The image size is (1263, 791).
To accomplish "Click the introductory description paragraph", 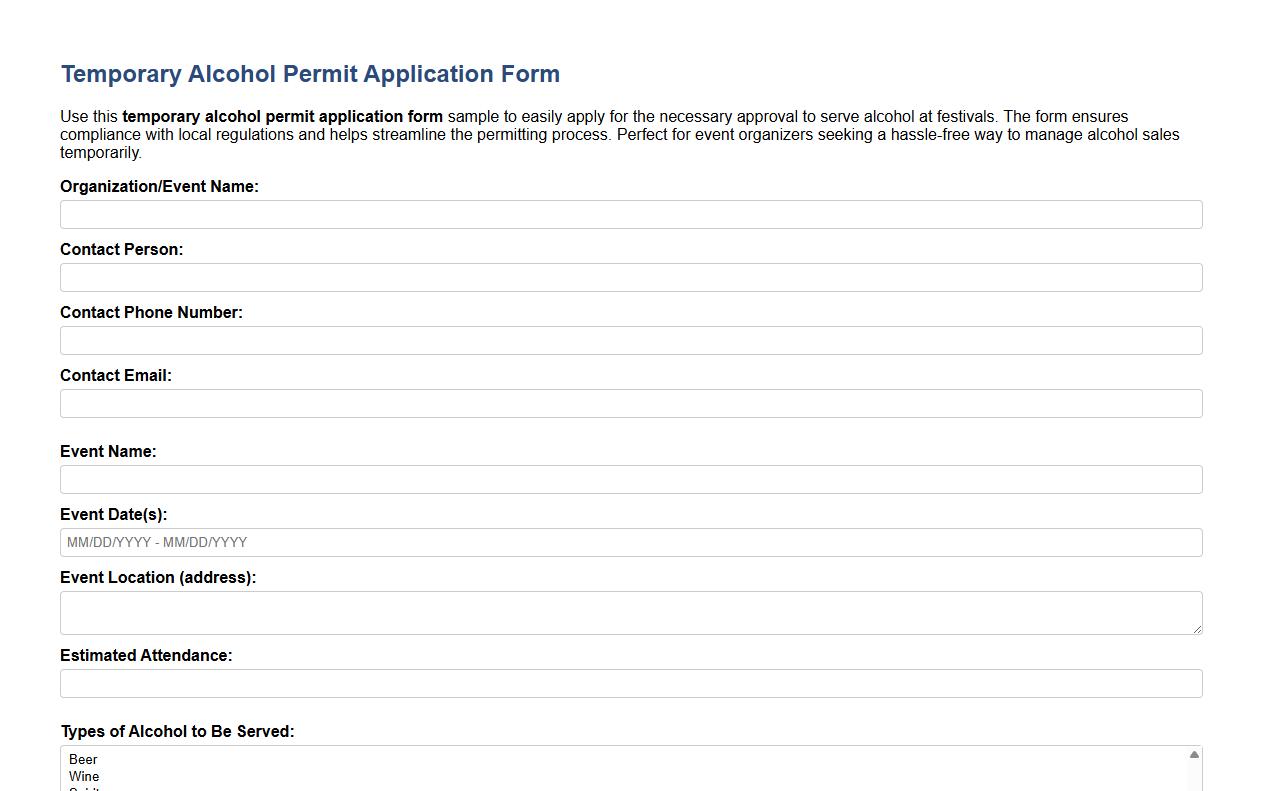I will [620, 134].
